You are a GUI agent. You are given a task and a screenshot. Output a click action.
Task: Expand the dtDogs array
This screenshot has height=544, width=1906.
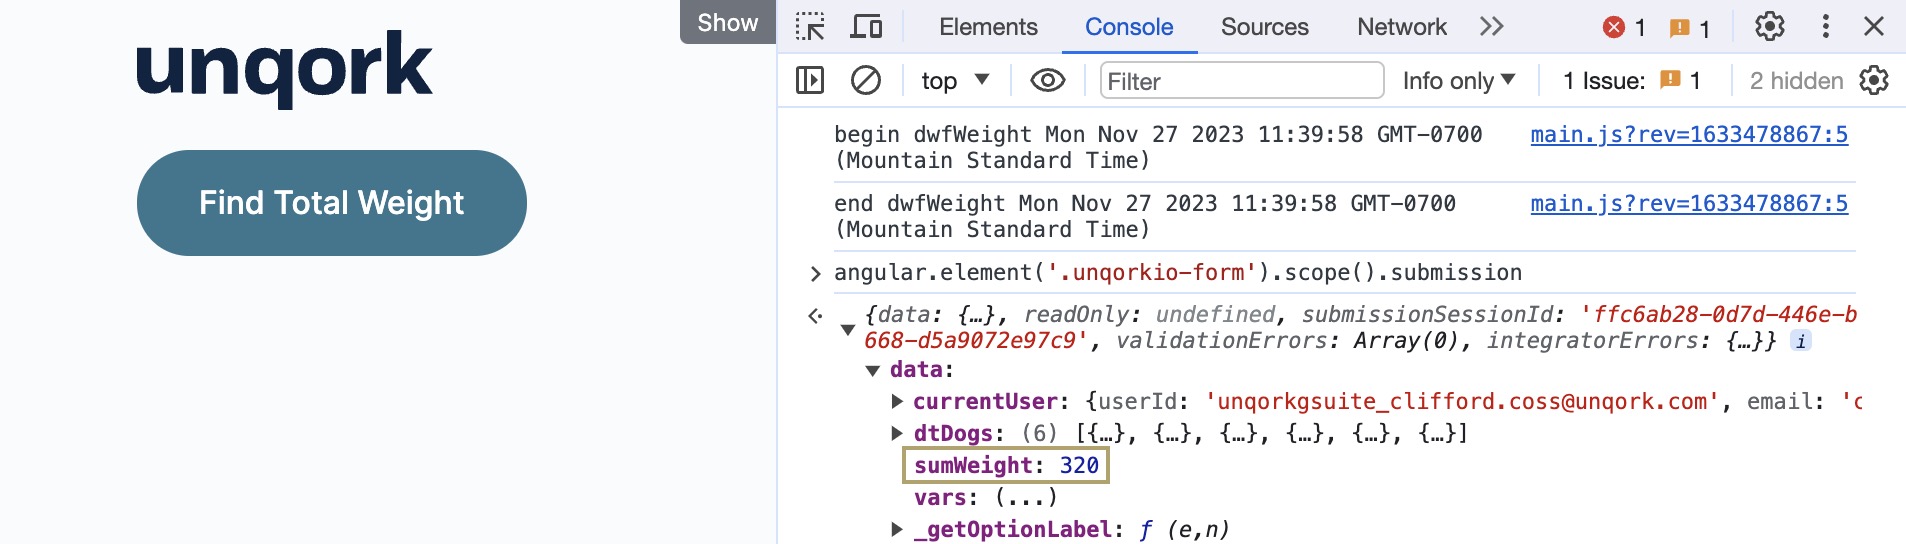pos(897,434)
